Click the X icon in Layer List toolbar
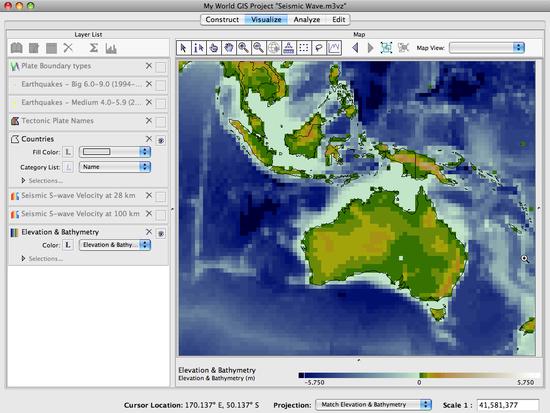 click(x=68, y=48)
